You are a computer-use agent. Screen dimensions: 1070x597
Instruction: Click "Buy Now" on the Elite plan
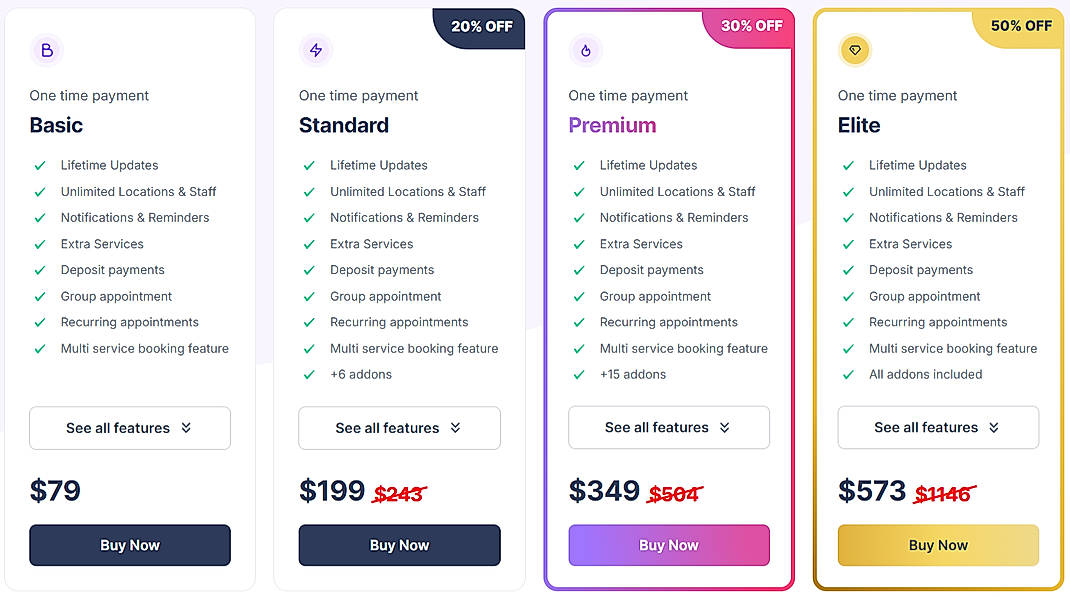coord(938,545)
